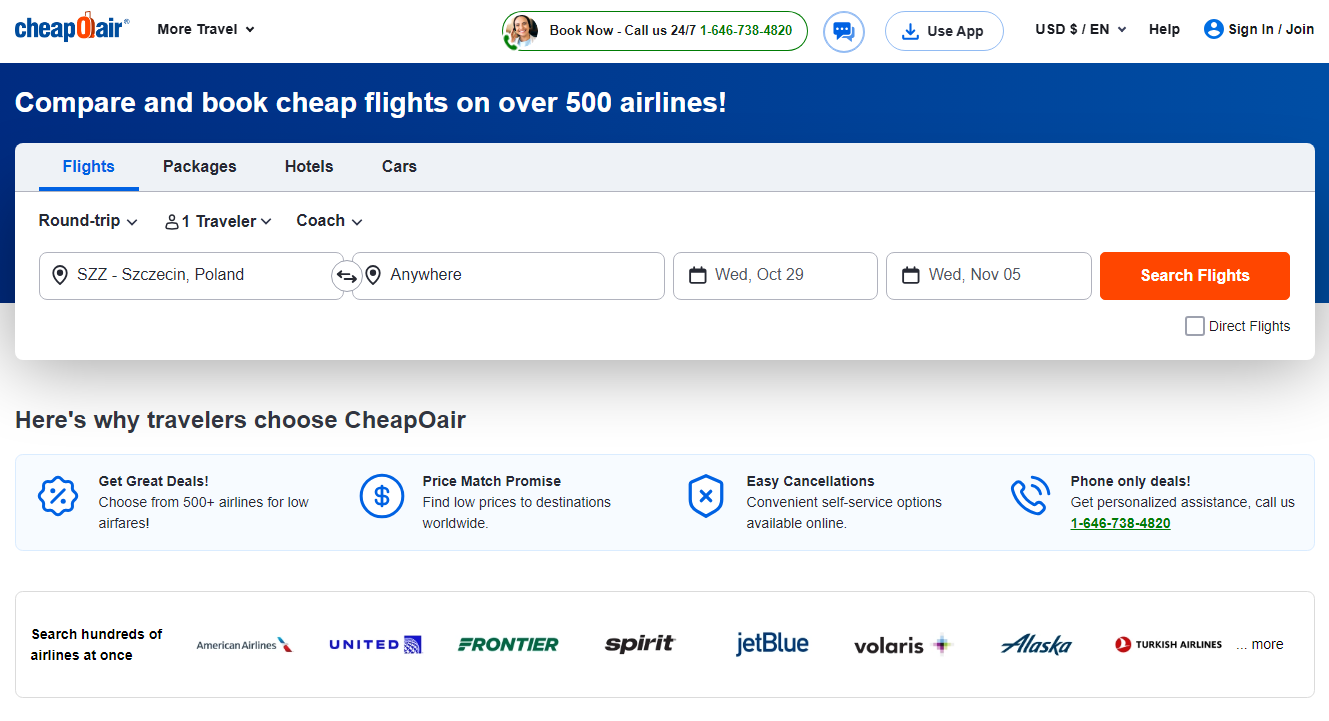The image size is (1329, 721).
Task: Expand the Round-trip dropdown
Action: [x=88, y=221]
